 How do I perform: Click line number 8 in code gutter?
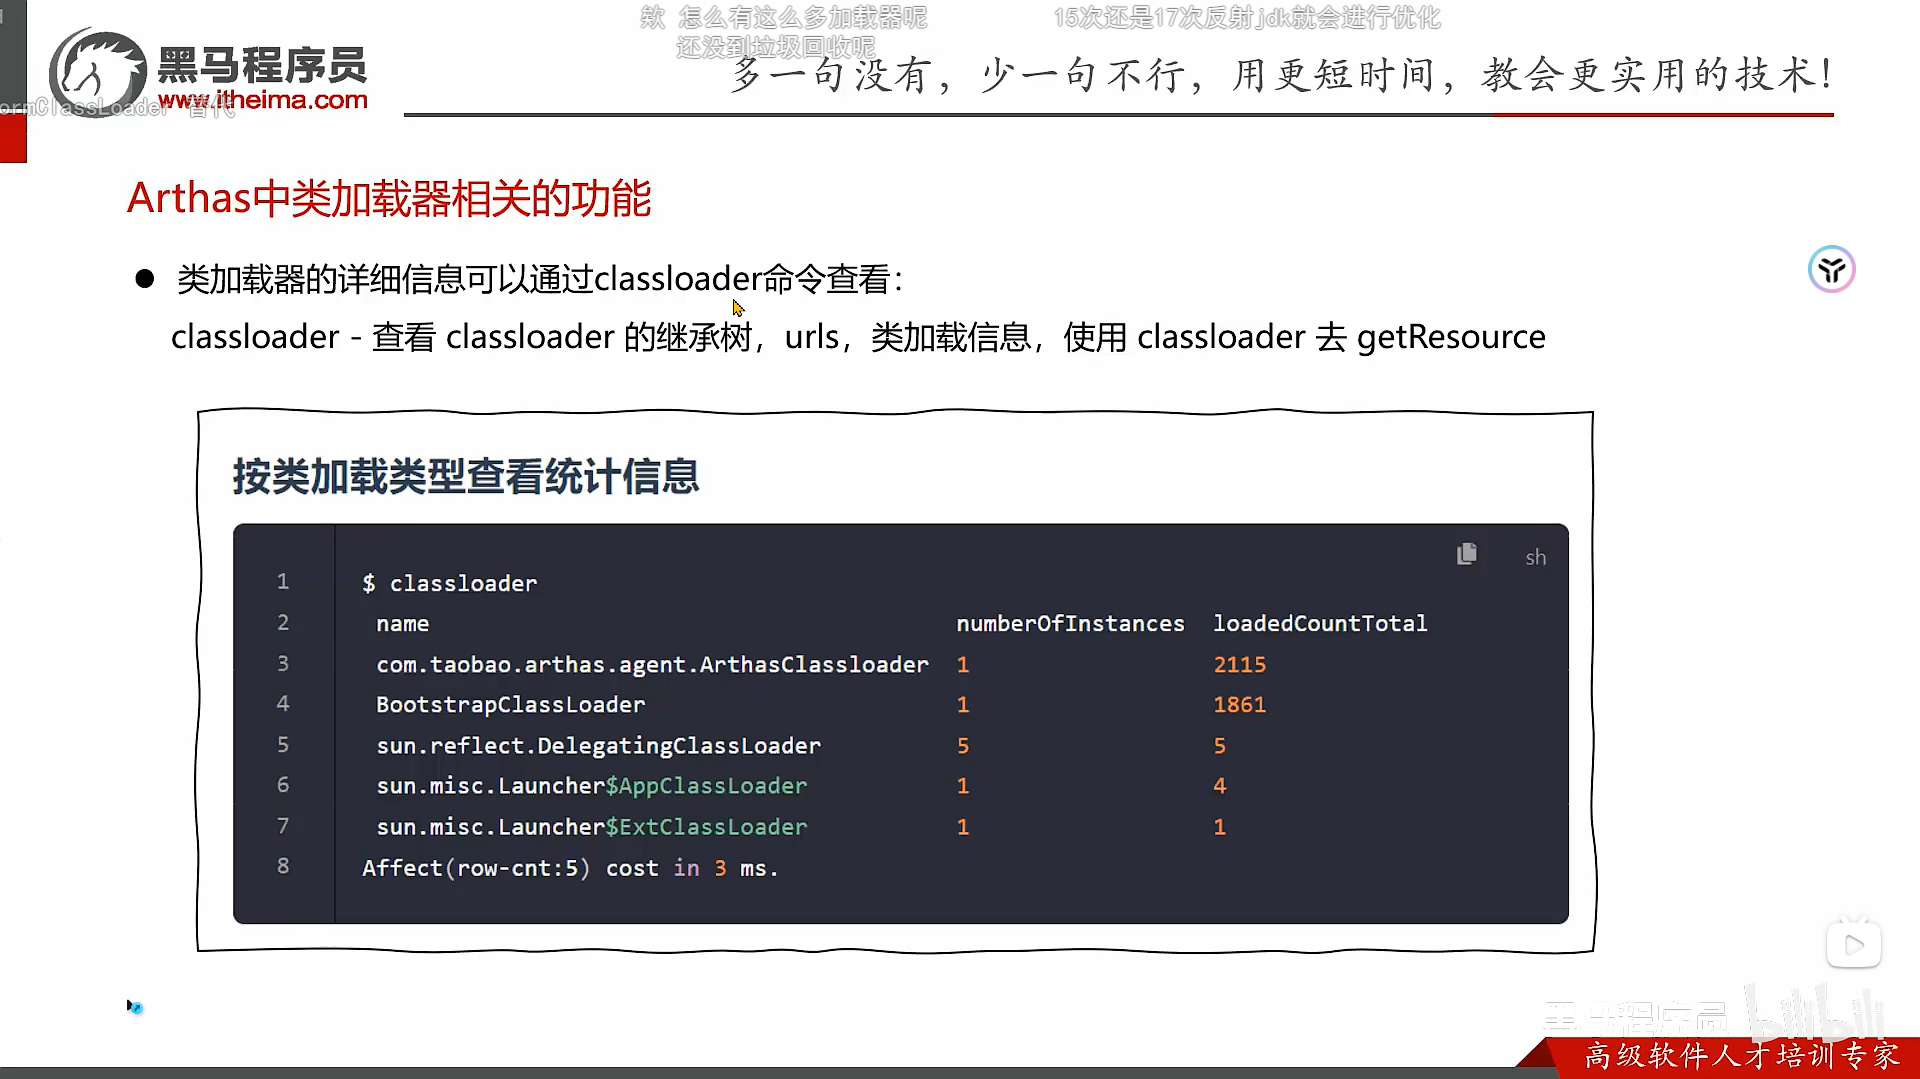pos(283,866)
